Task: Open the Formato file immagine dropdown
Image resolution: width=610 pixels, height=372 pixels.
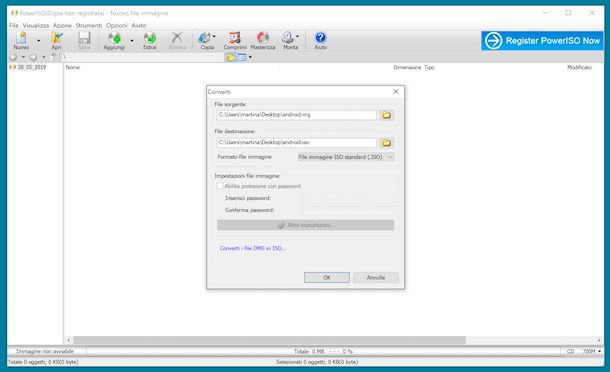Action: [345, 157]
